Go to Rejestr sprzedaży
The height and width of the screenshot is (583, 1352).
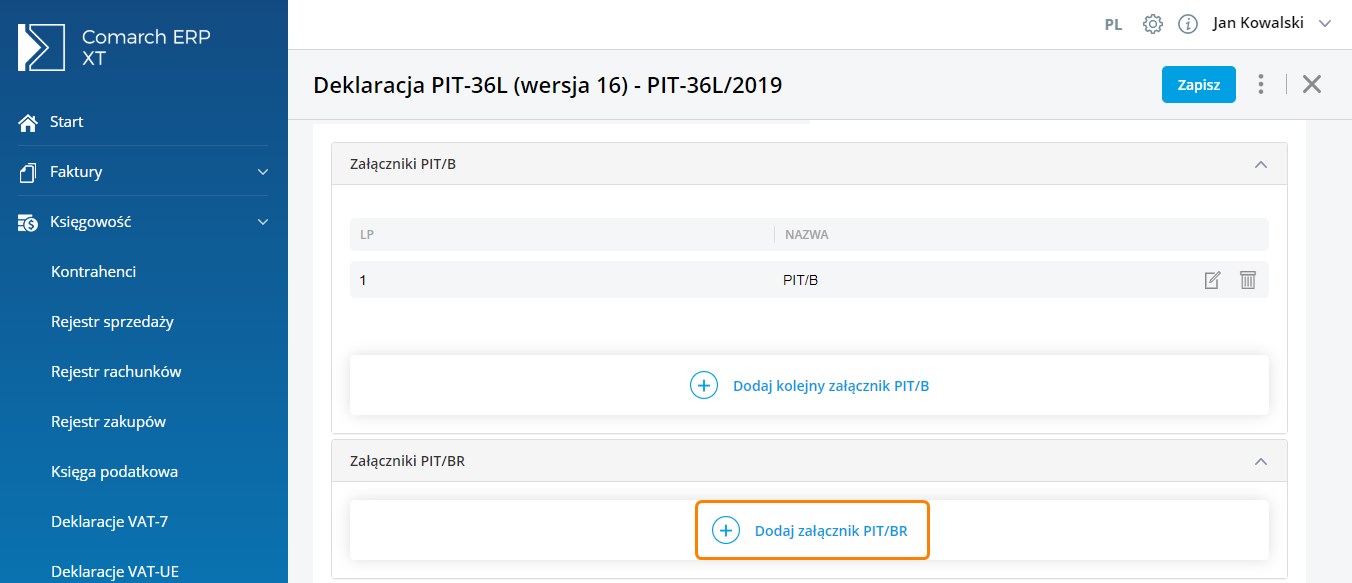(112, 322)
